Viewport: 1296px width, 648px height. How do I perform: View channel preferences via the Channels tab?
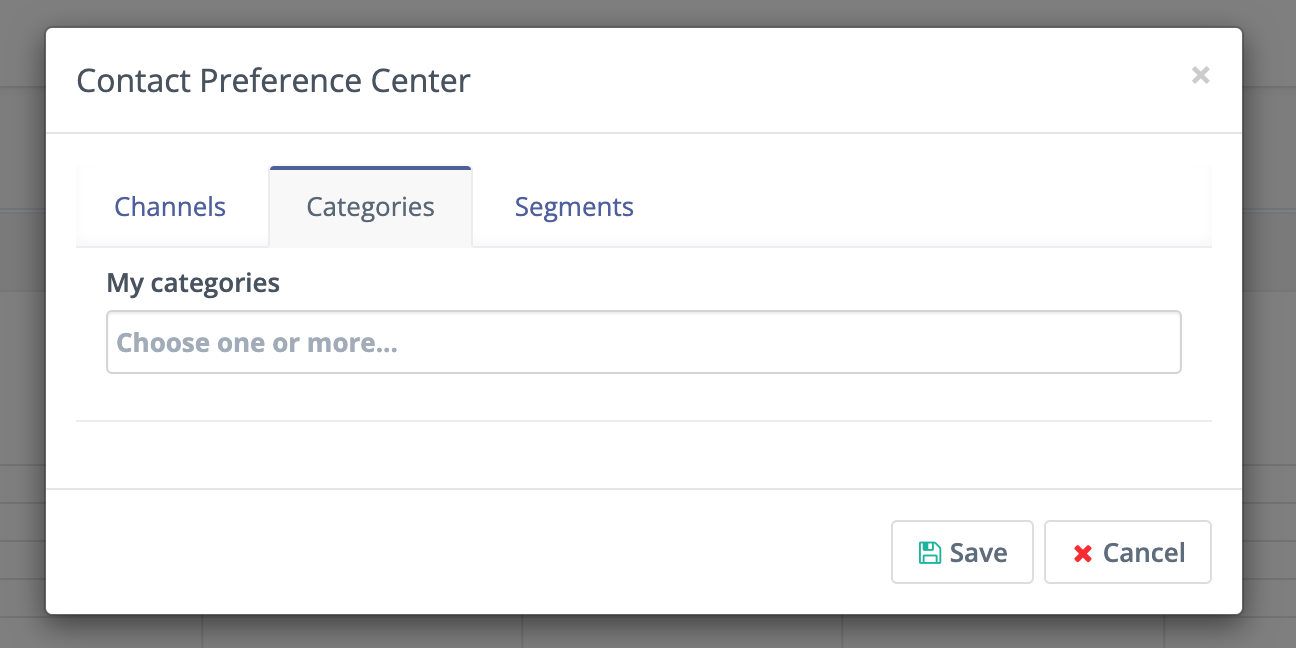click(x=169, y=206)
